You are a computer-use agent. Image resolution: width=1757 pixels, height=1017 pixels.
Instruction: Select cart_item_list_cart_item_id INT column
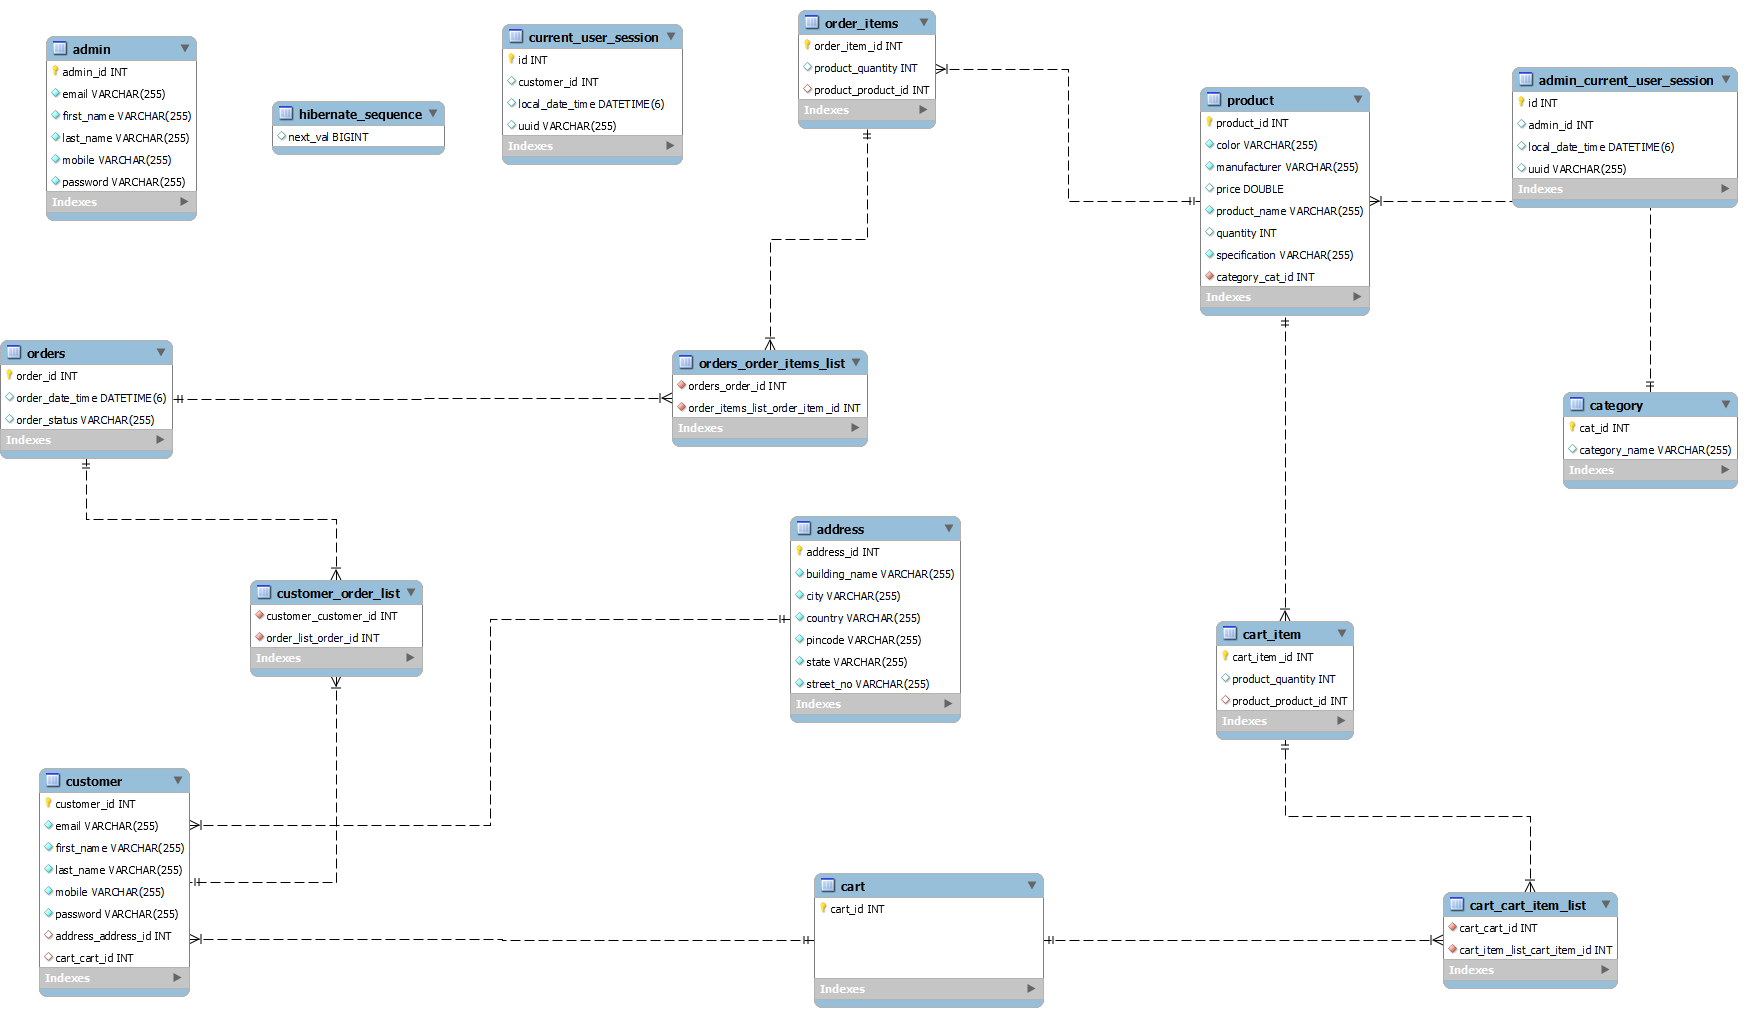click(1530, 950)
